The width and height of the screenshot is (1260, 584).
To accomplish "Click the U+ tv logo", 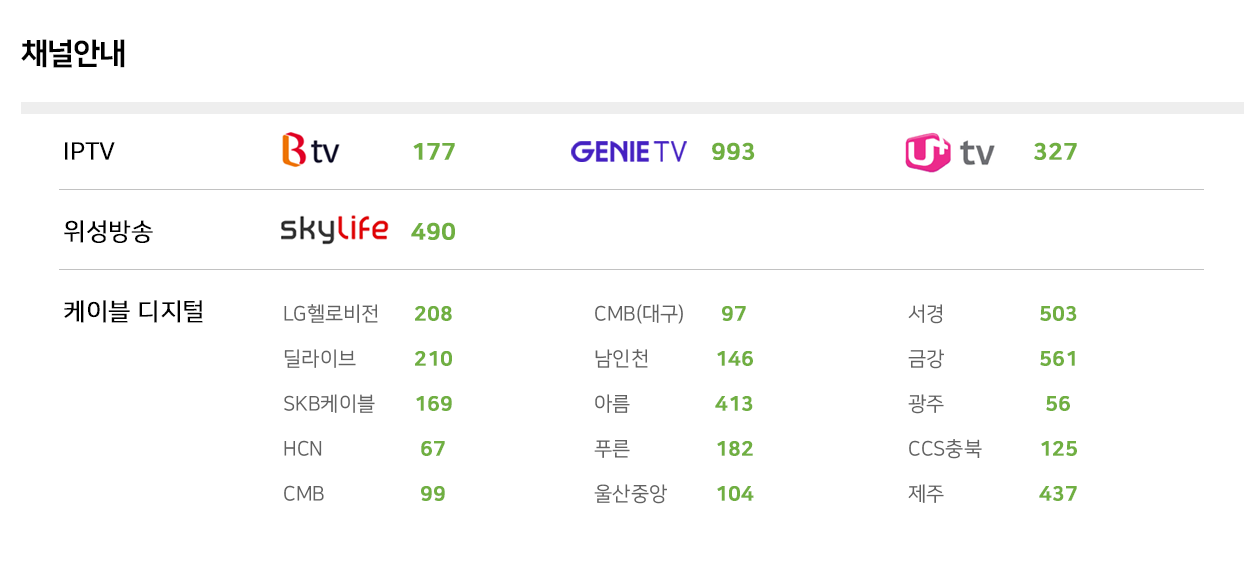I will pos(950,152).
